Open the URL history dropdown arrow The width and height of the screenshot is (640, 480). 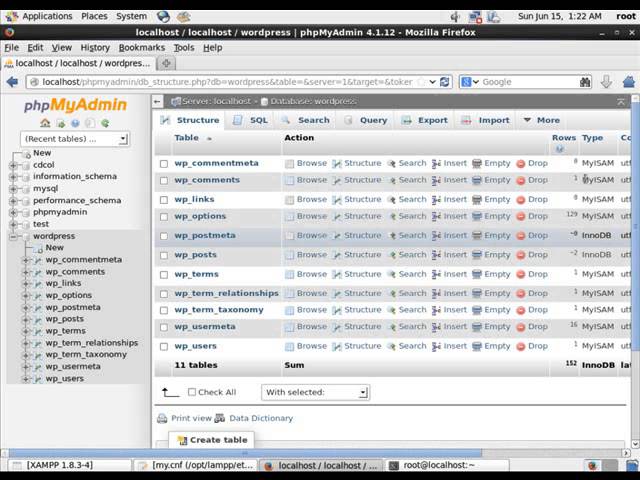pyautogui.click(x=433, y=82)
